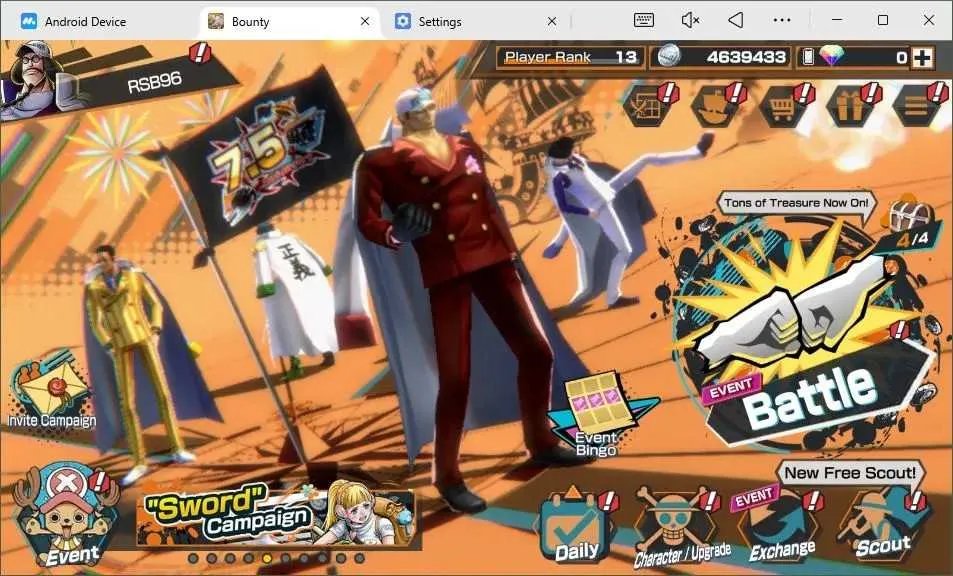
Task: Mute the emulator sound via speaker icon
Action: (690, 20)
